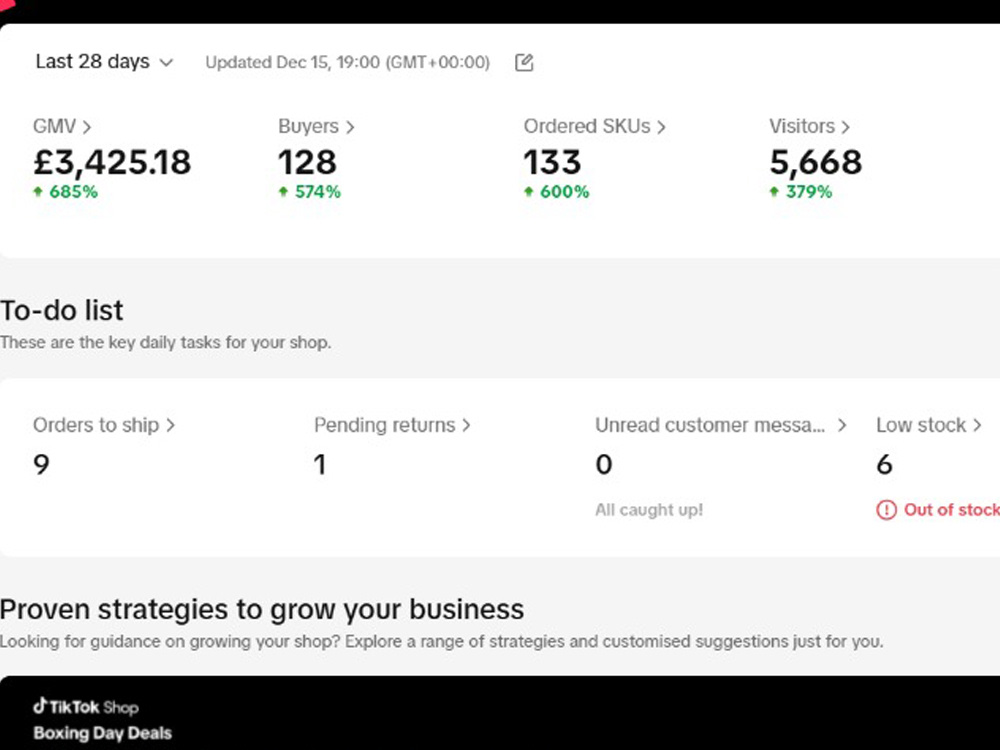Click the TikTok Shop logo in banner
This screenshot has width=1000, height=750.
pos(85,707)
